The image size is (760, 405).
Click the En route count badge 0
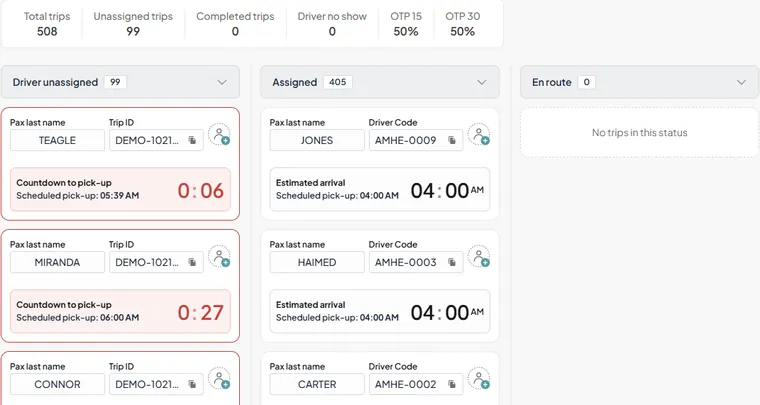tap(586, 82)
